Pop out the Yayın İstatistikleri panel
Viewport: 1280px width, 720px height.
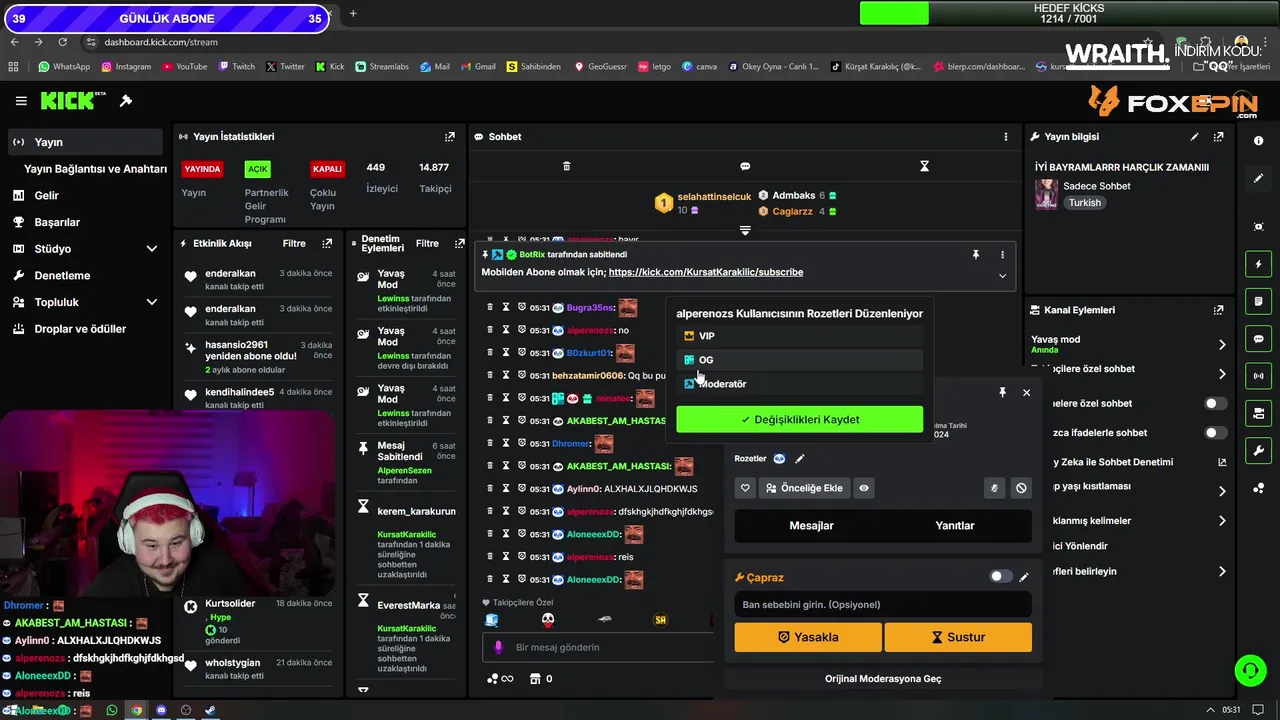450,137
